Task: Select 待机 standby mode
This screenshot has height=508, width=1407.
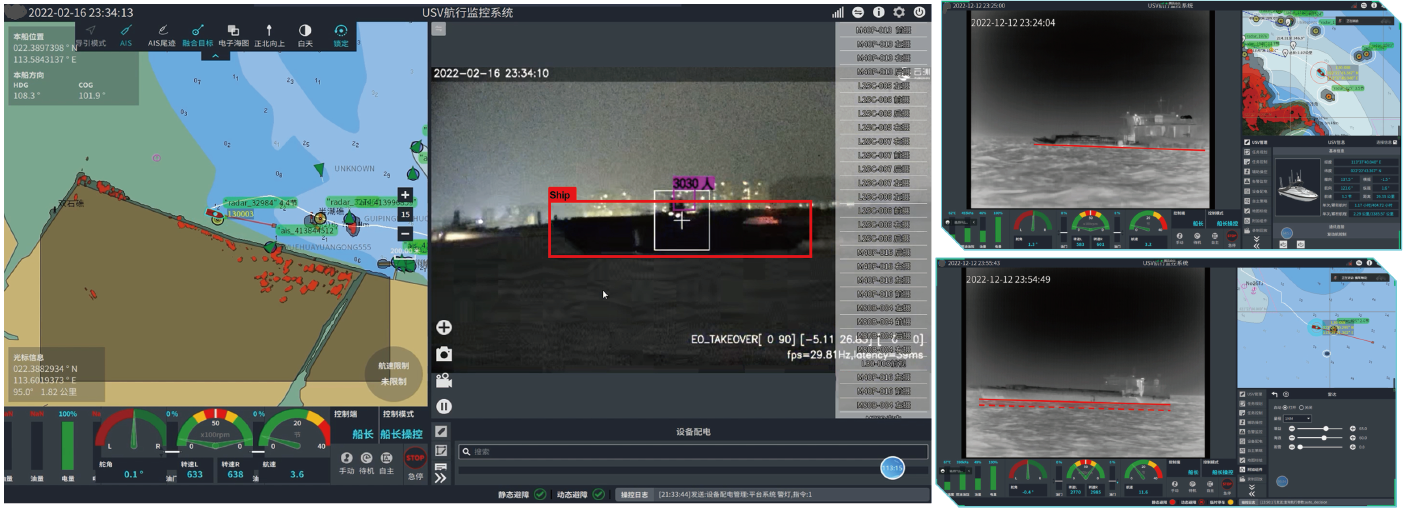Action: coord(366,463)
